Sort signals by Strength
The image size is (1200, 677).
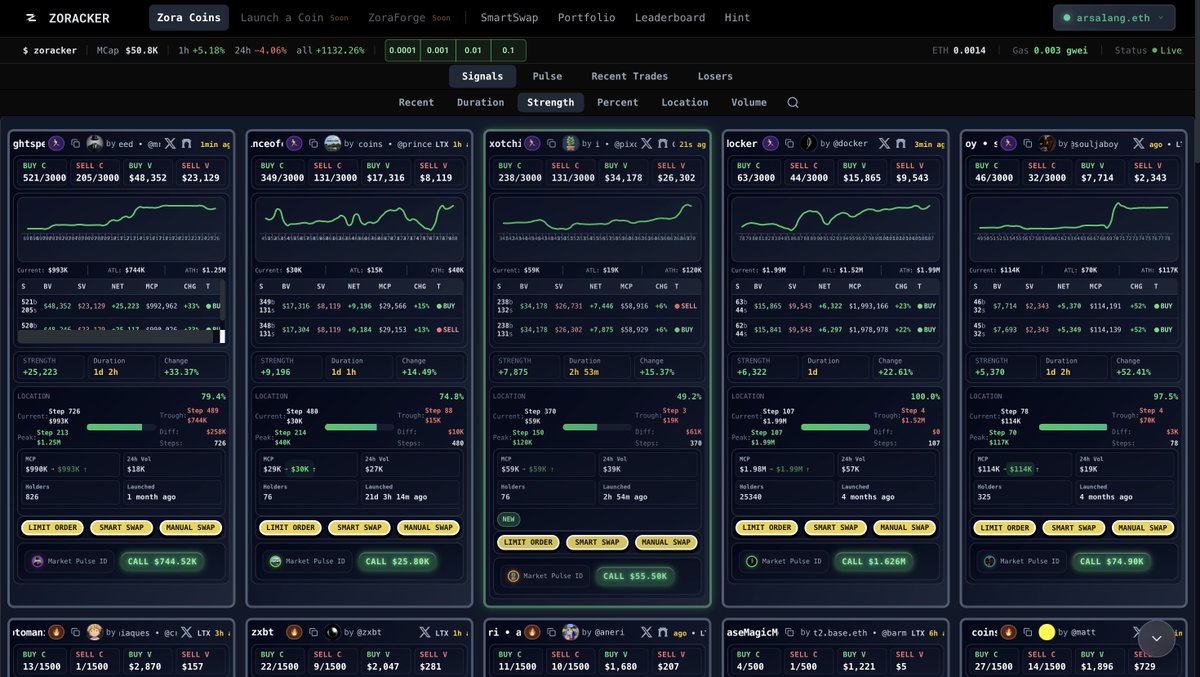[x=551, y=102]
